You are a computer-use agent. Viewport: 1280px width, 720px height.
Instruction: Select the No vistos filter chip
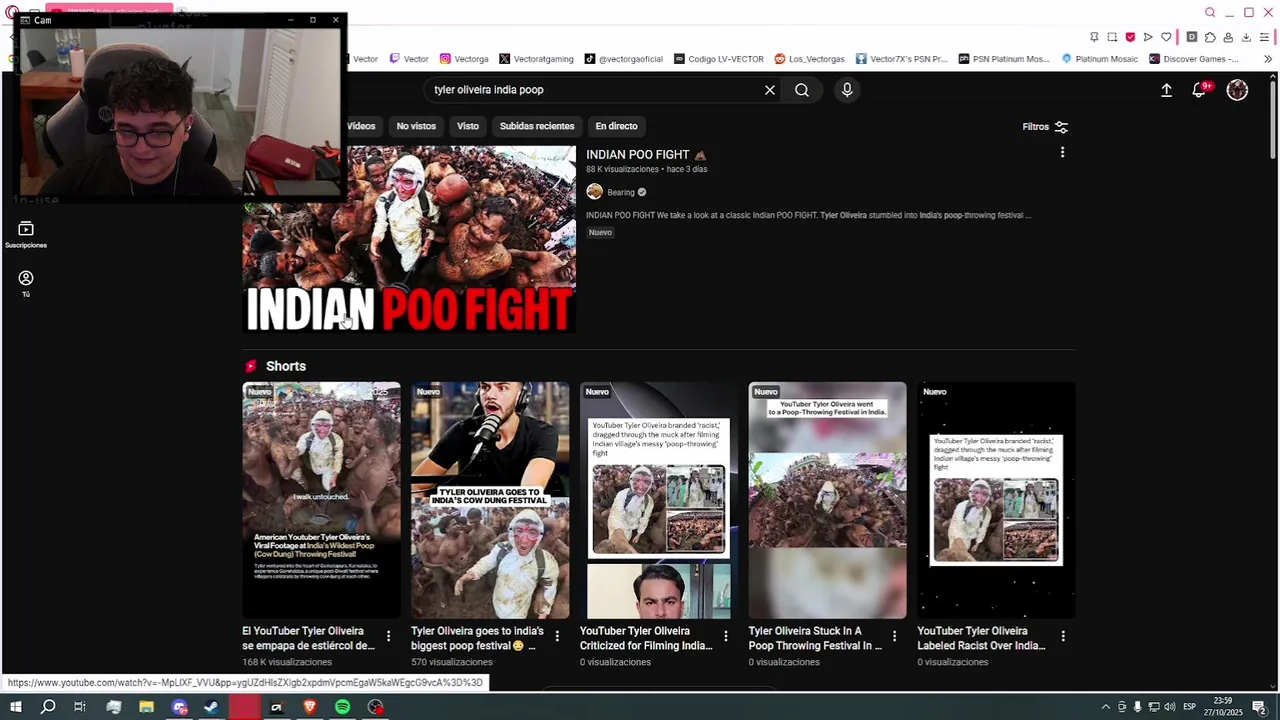pyautogui.click(x=416, y=126)
